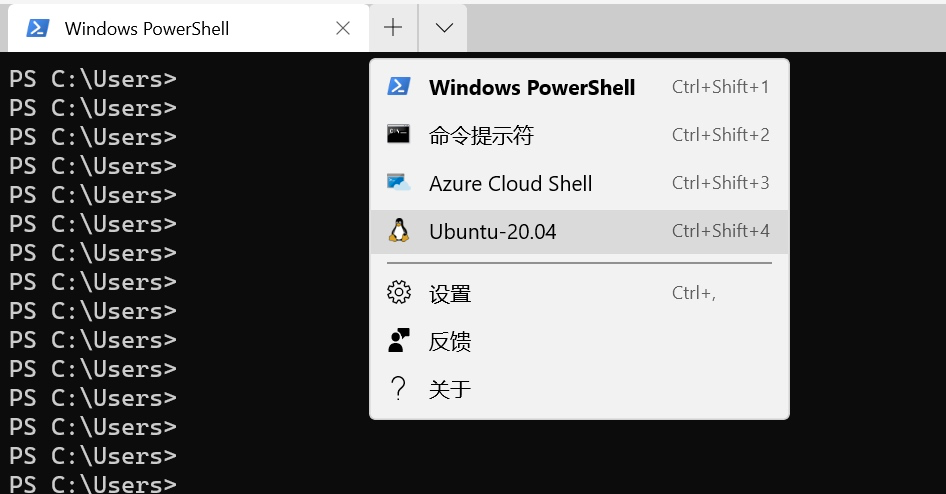Click the first PS C:\Users> prompt line
This screenshot has height=494, width=946.
click(93, 78)
